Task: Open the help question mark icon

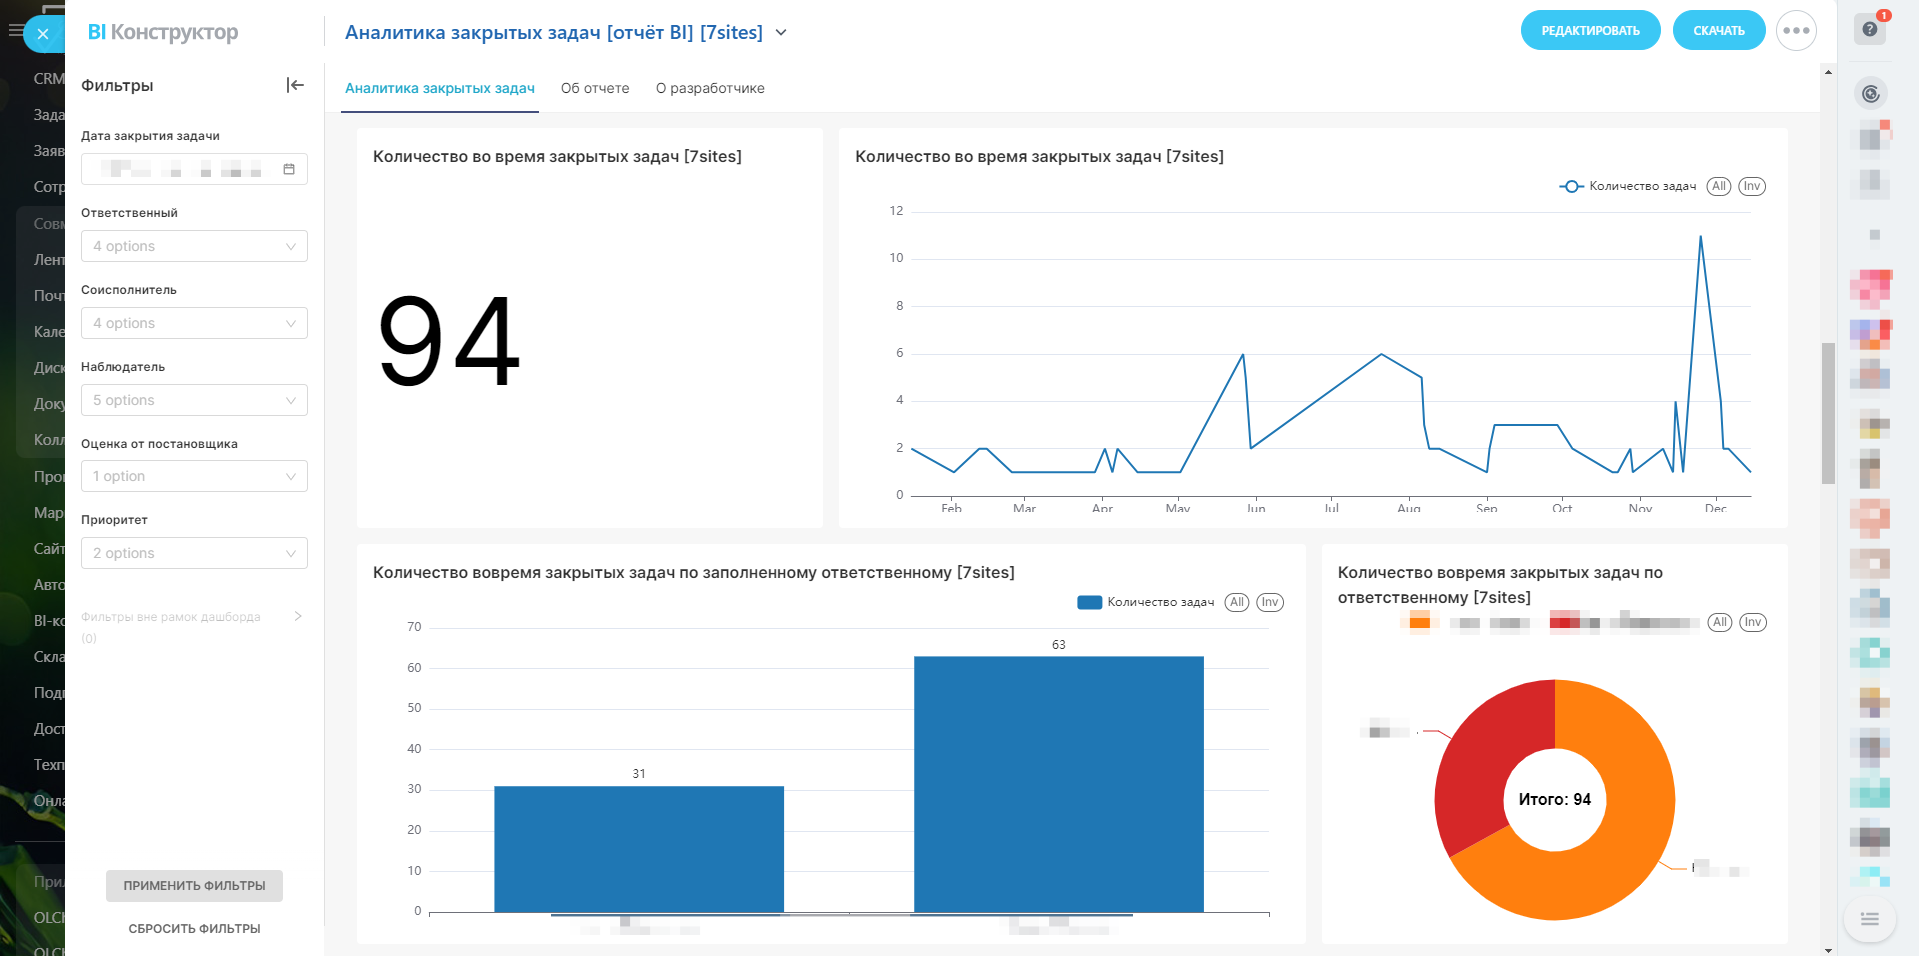Action: point(1870,29)
